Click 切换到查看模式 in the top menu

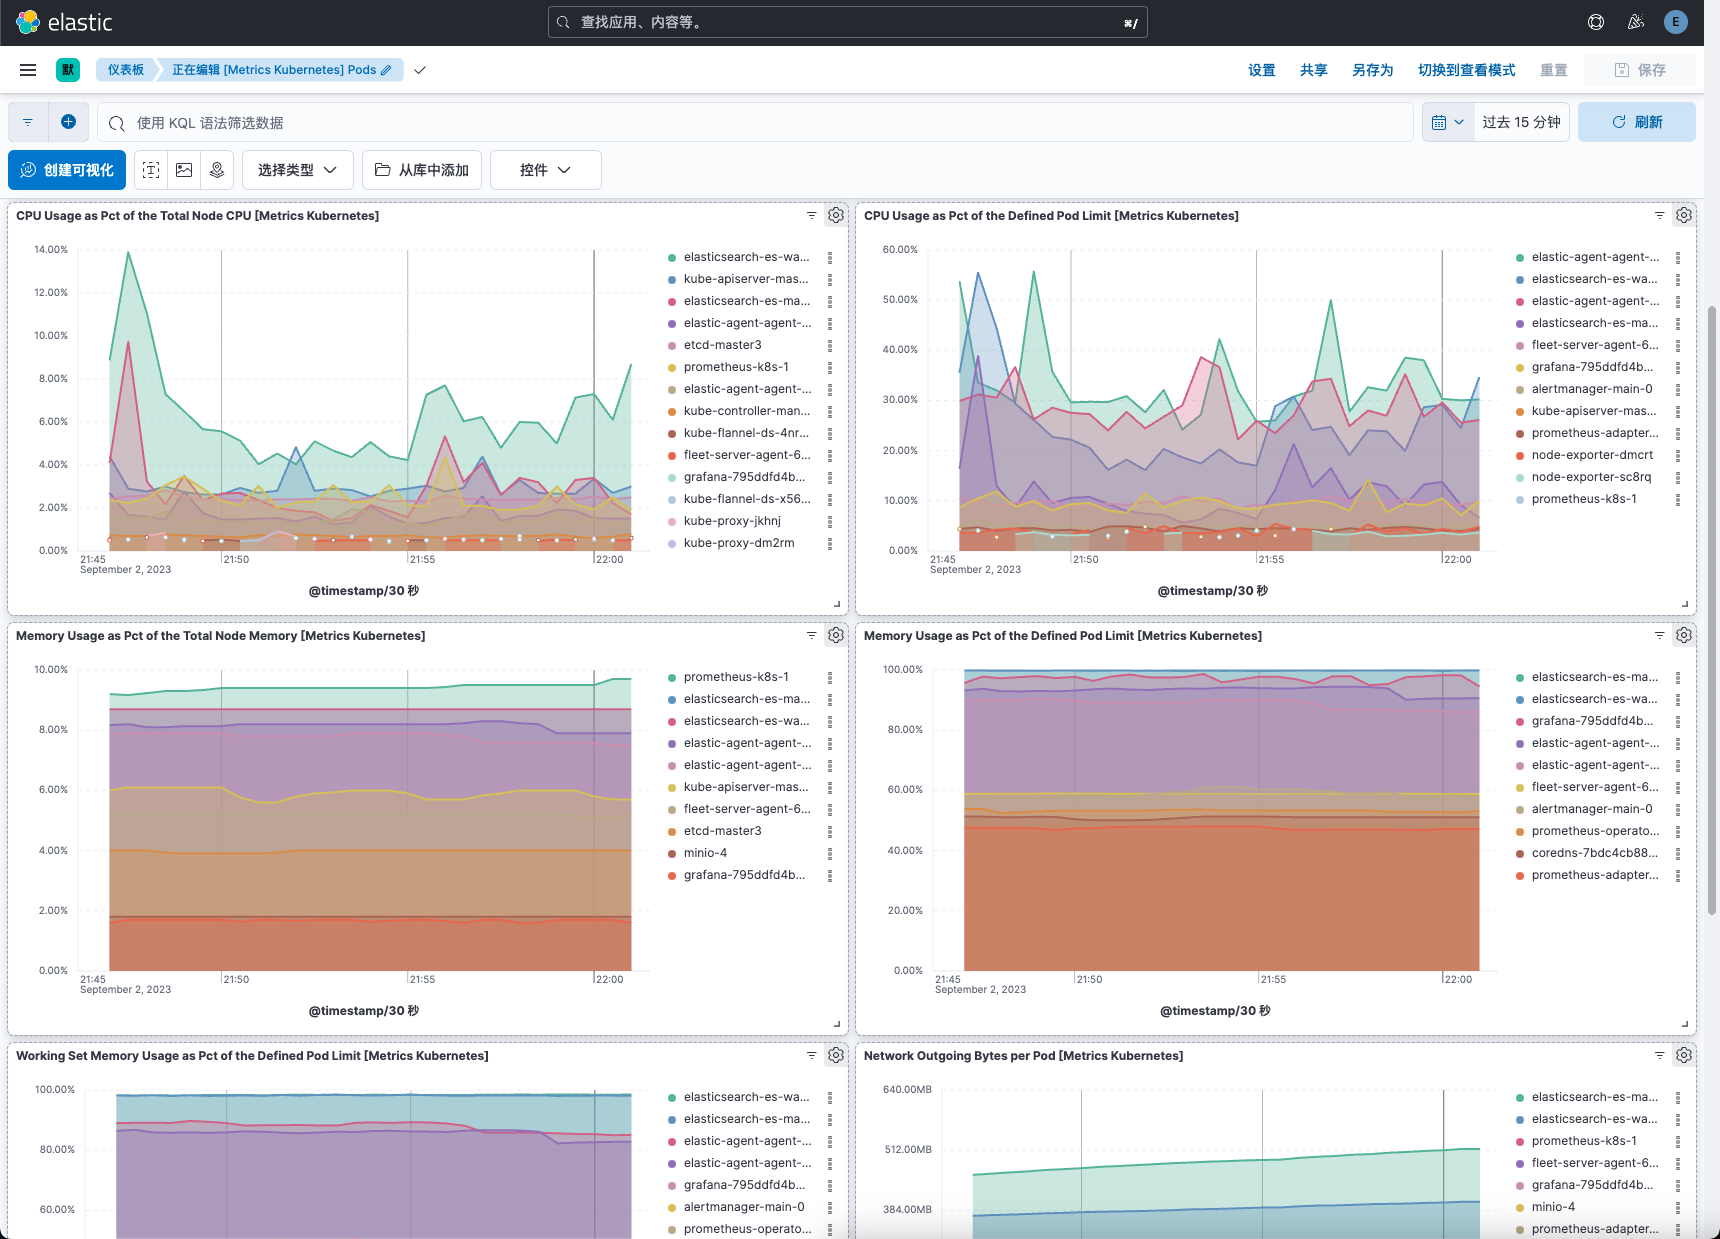click(1467, 70)
